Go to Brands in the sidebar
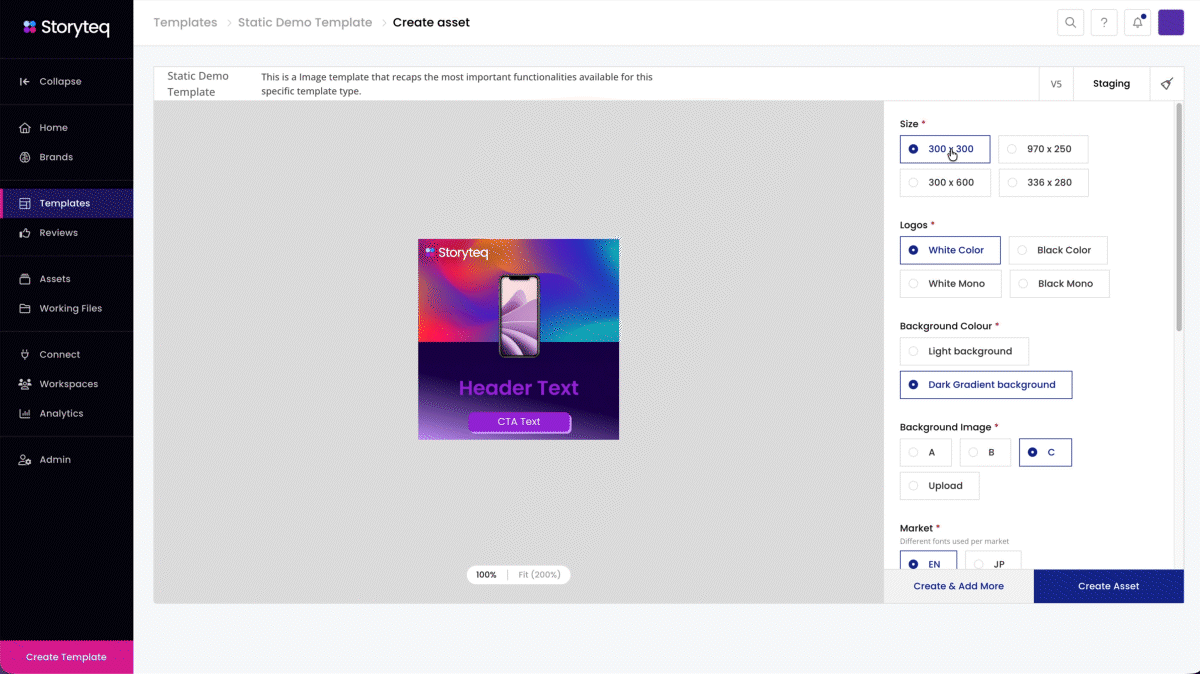This screenshot has height=674, width=1200. (56, 157)
